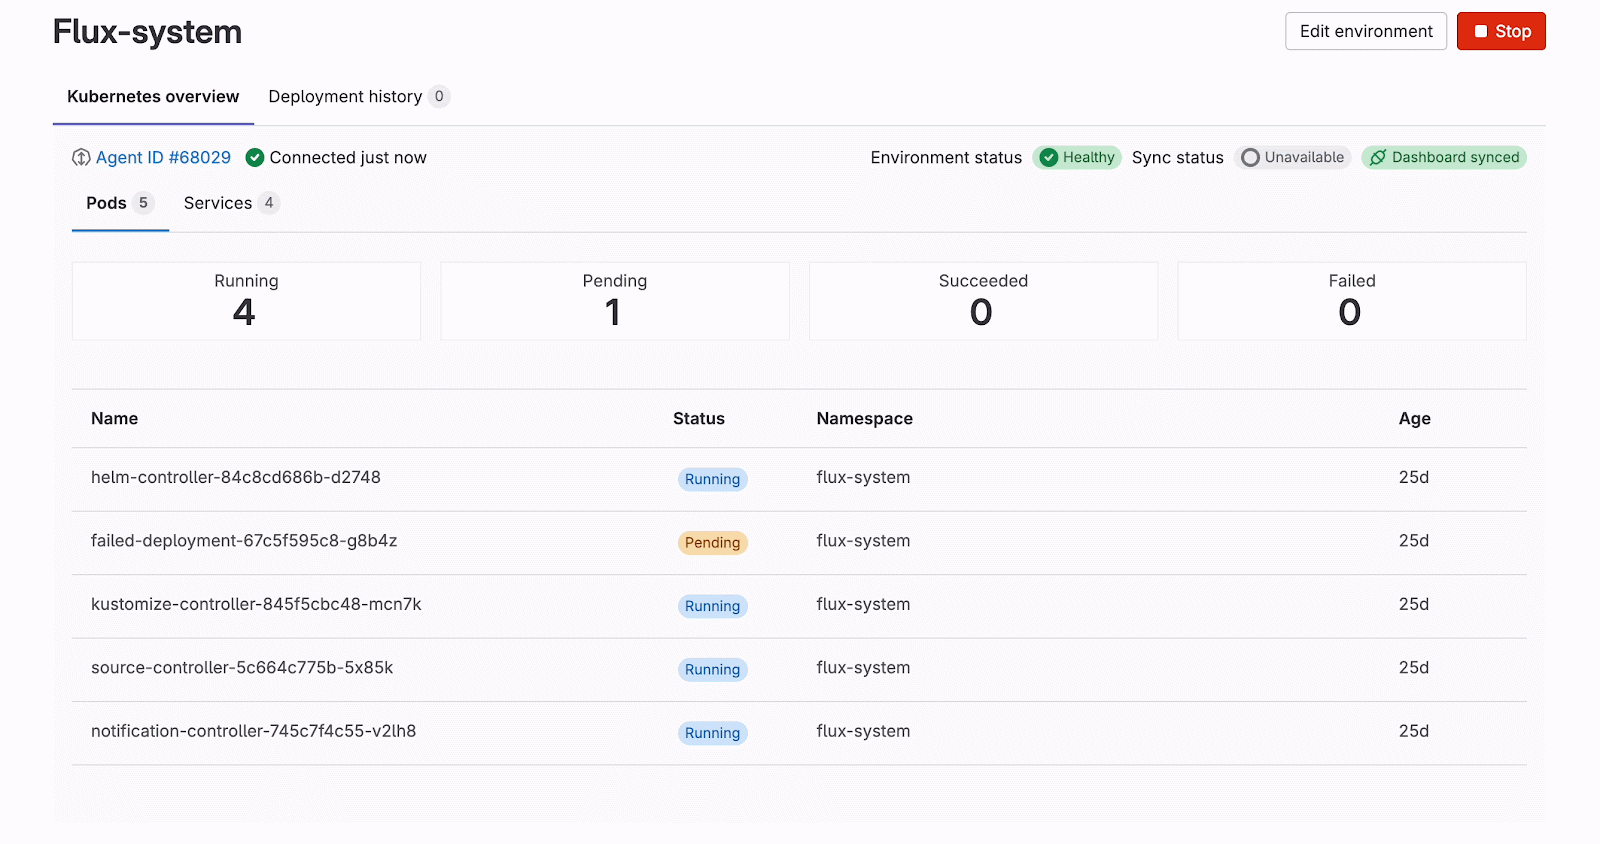Click the 25d age of source-controller pod
Screen dimensions: 1600x844
[x=1414, y=668]
